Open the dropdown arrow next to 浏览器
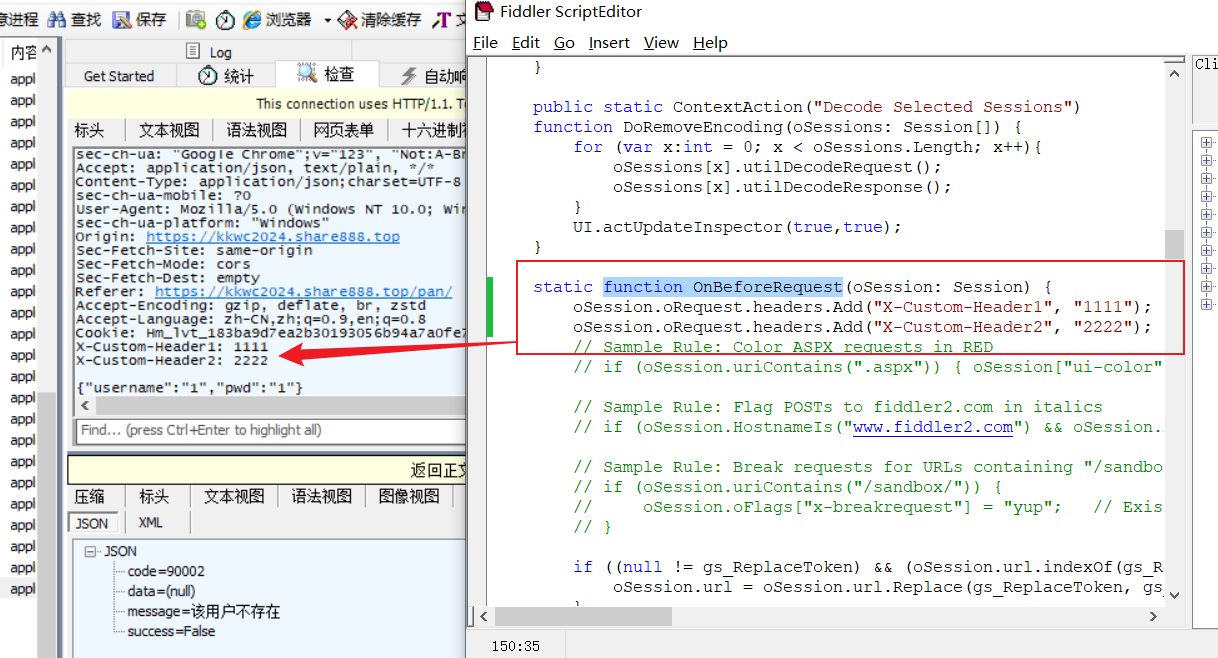 (327, 20)
